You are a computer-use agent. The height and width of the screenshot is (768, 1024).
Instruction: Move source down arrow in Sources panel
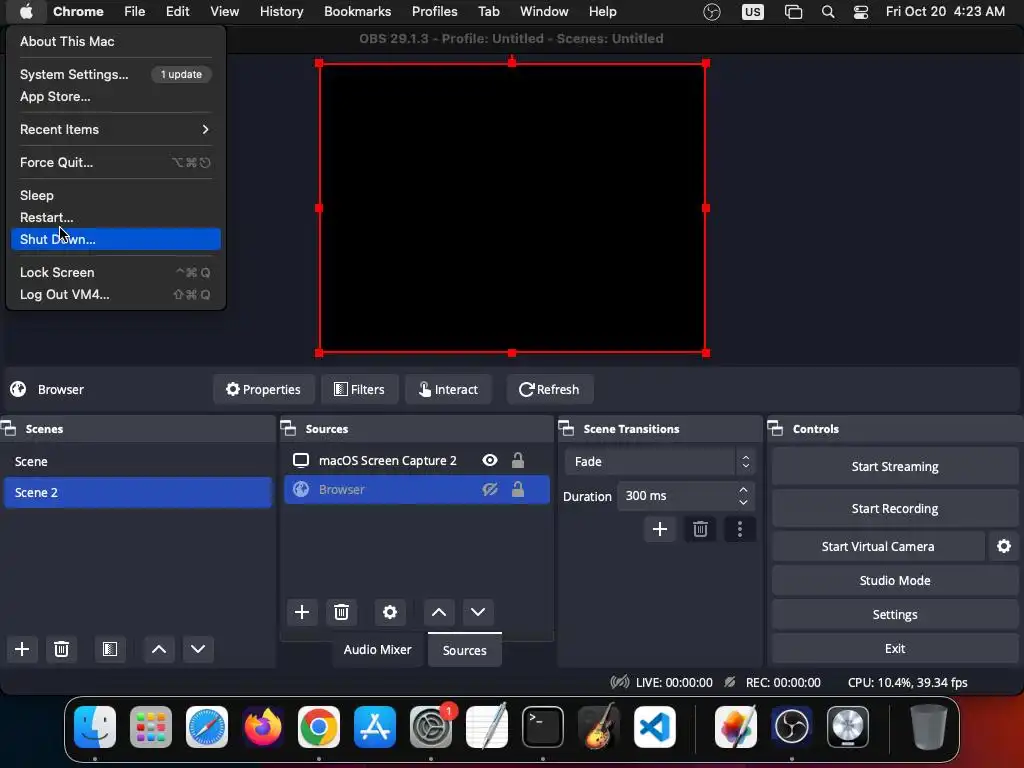pos(478,612)
